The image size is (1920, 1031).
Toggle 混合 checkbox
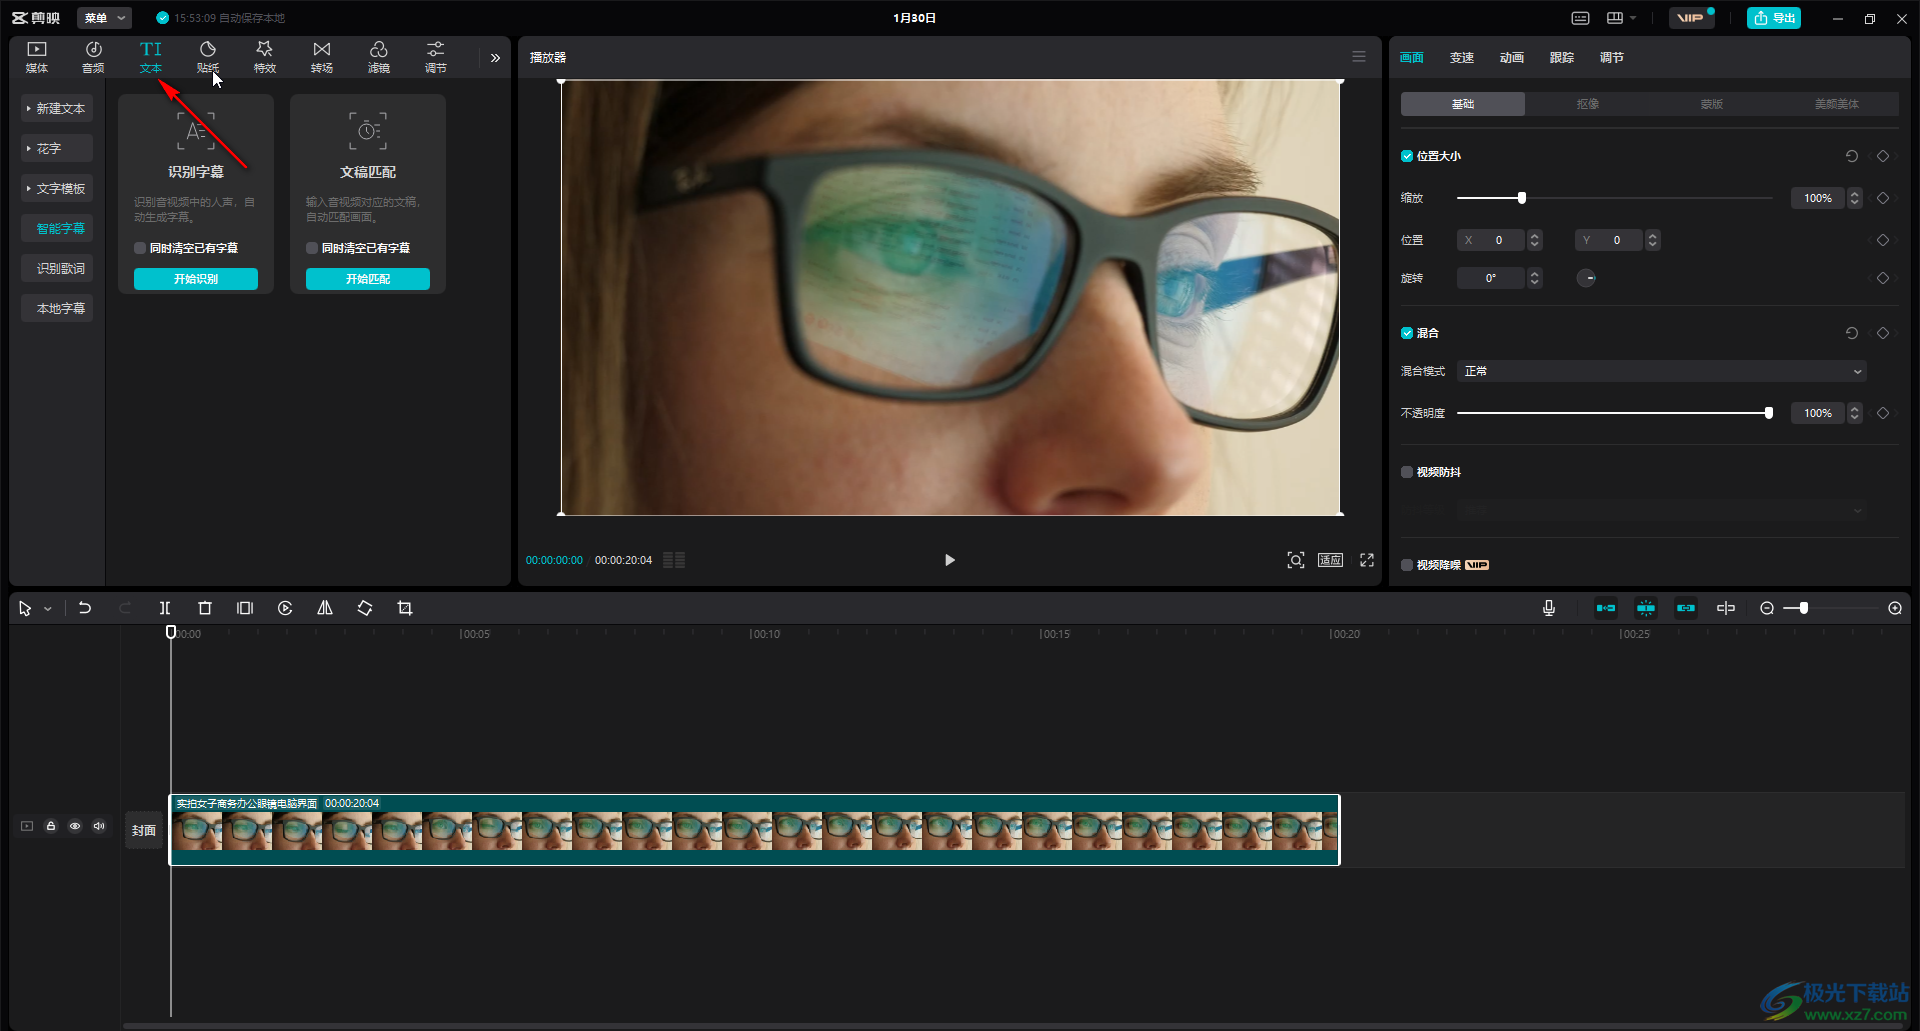click(1407, 333)
